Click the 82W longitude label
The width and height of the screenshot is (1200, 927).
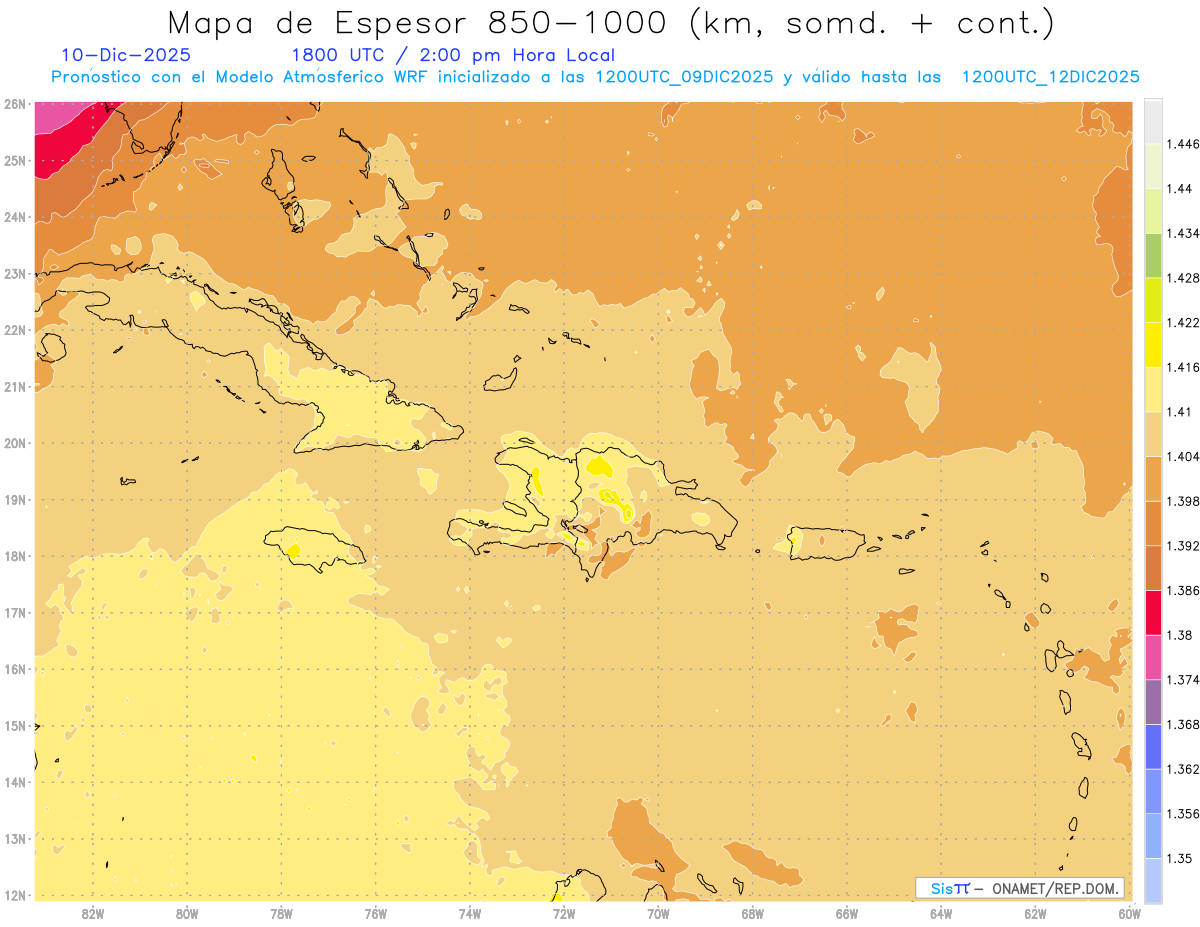(93, 913)
